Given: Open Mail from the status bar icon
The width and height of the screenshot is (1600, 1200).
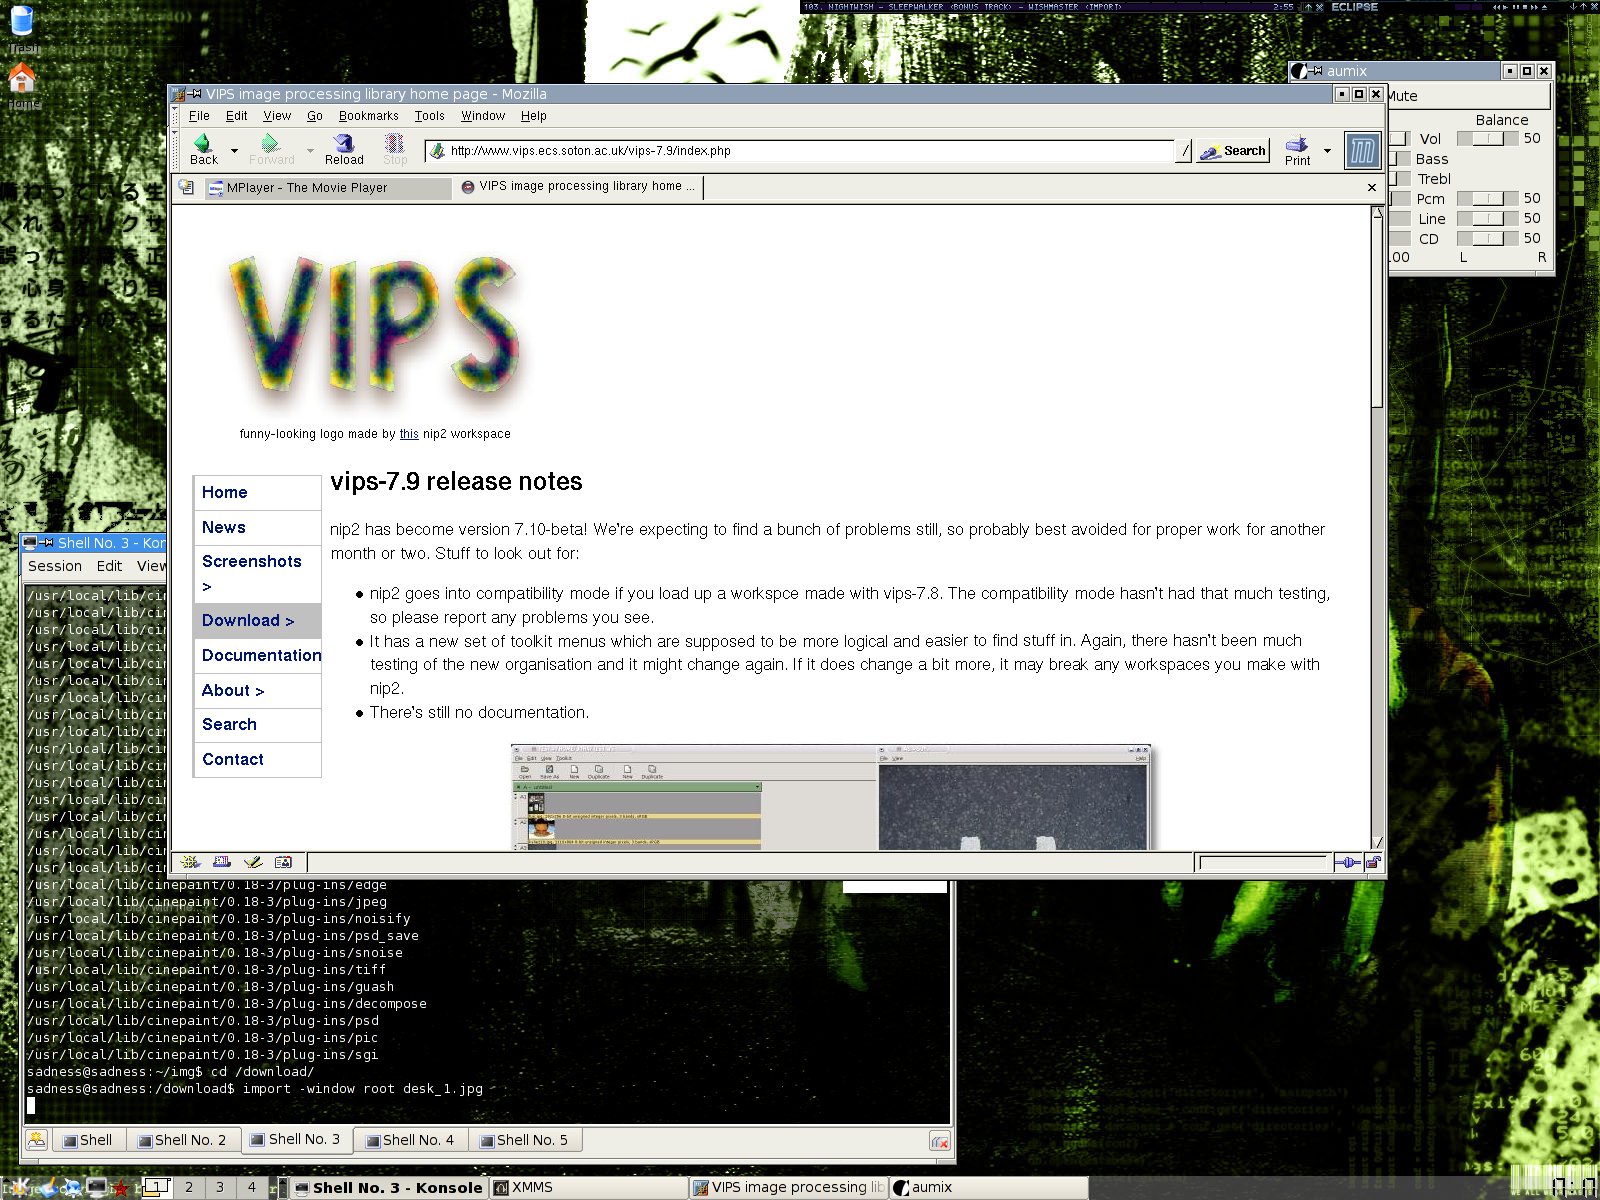Looking at the screenshot, I should 222,862.
